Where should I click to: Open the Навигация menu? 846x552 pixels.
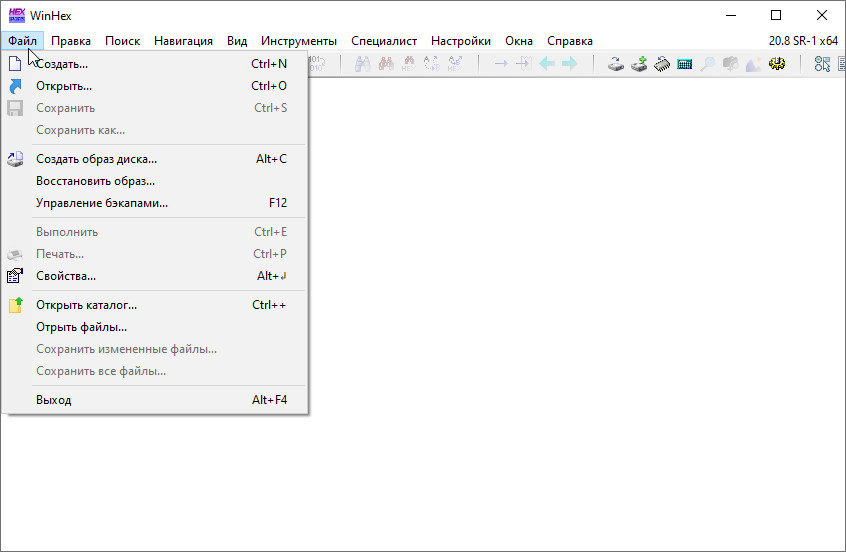coord(183,40)
